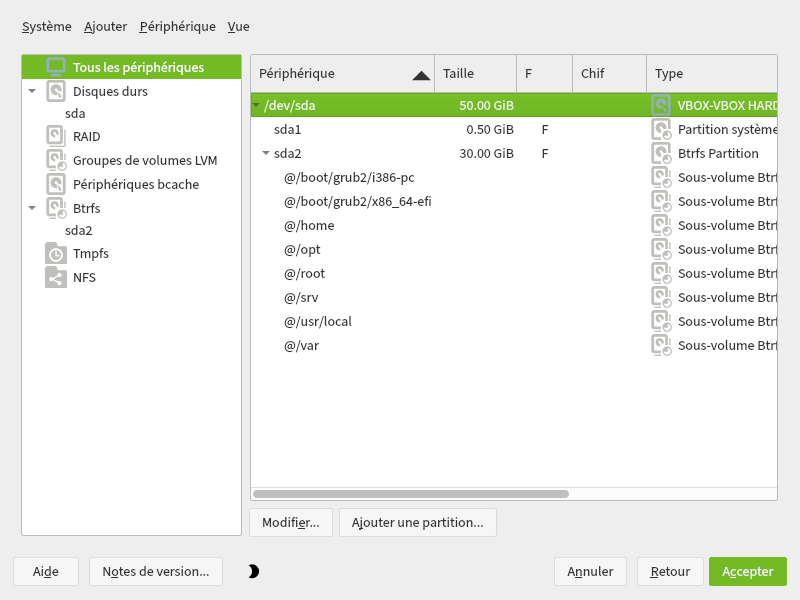Click the green Accepter button
The image size is (800, 600).
(747, 571)
